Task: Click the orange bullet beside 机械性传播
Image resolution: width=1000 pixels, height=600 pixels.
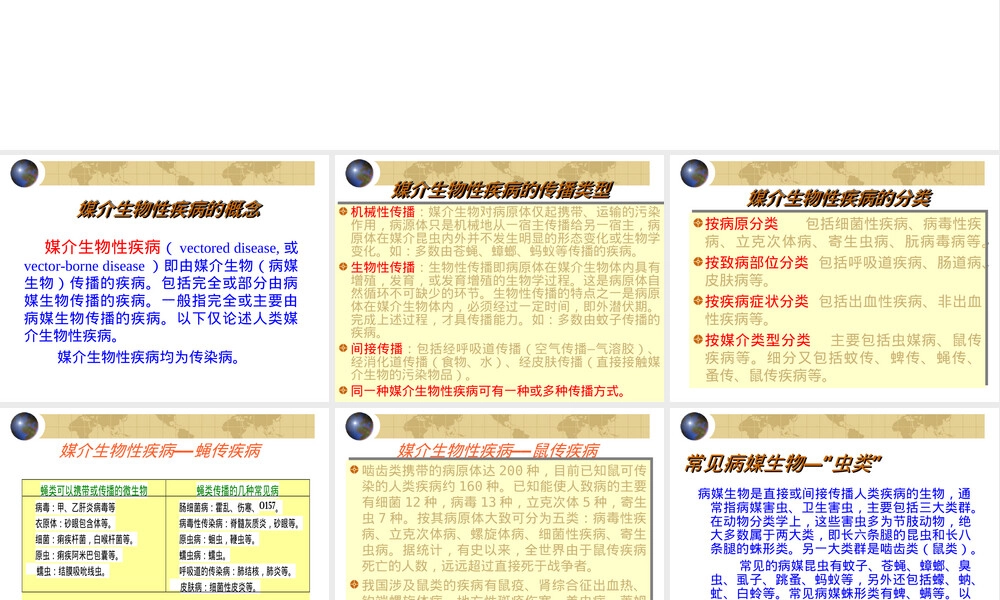Action: point(343,211)
